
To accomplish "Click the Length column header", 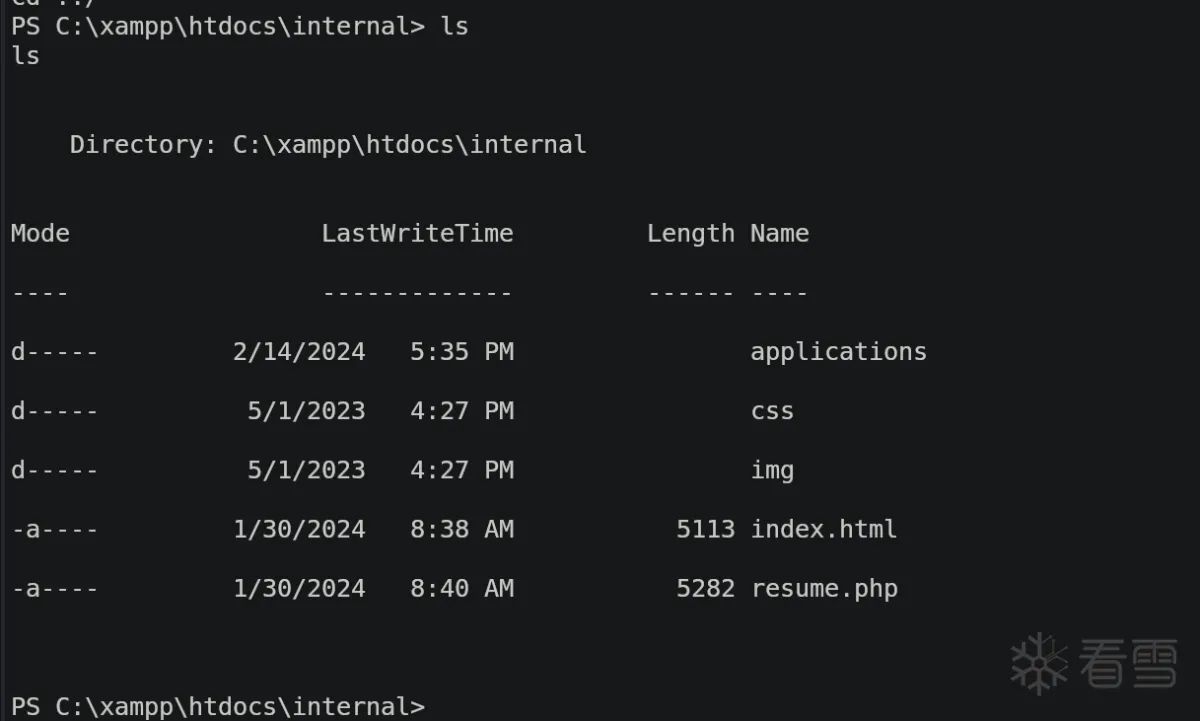I will pyautogui.click(x=690, y=234).
